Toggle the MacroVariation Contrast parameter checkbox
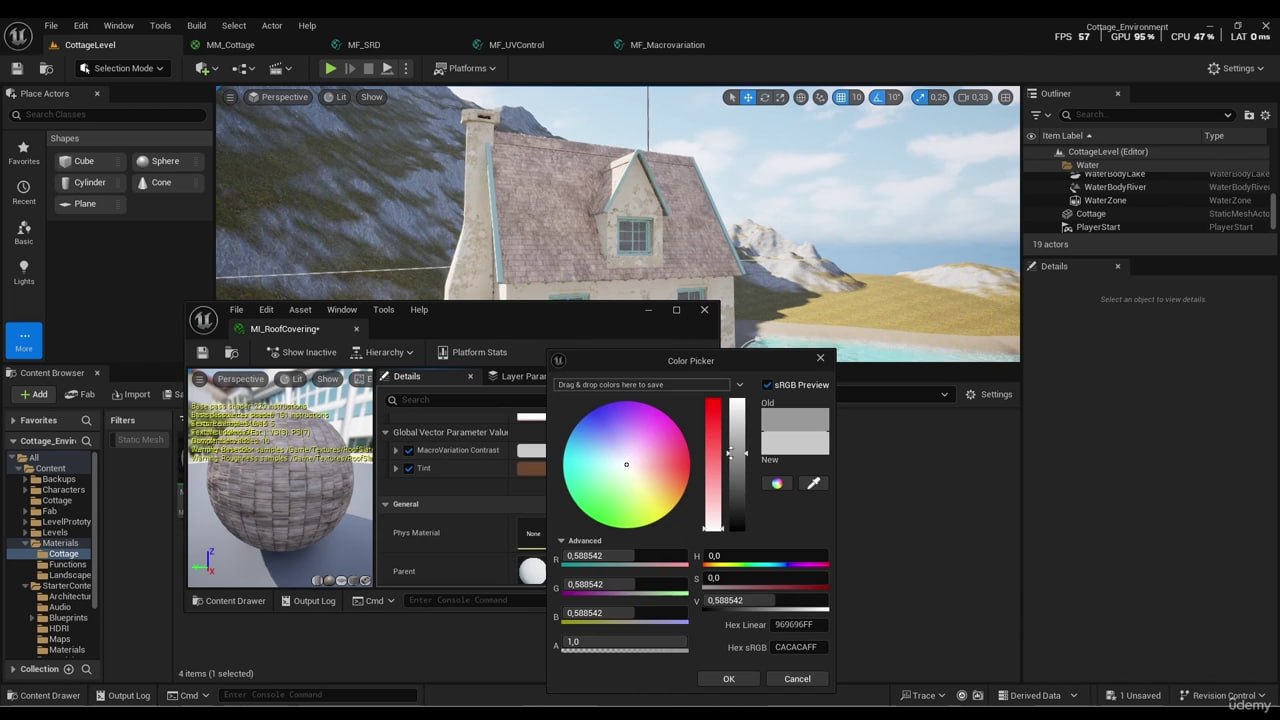 (x=409, y=451)
